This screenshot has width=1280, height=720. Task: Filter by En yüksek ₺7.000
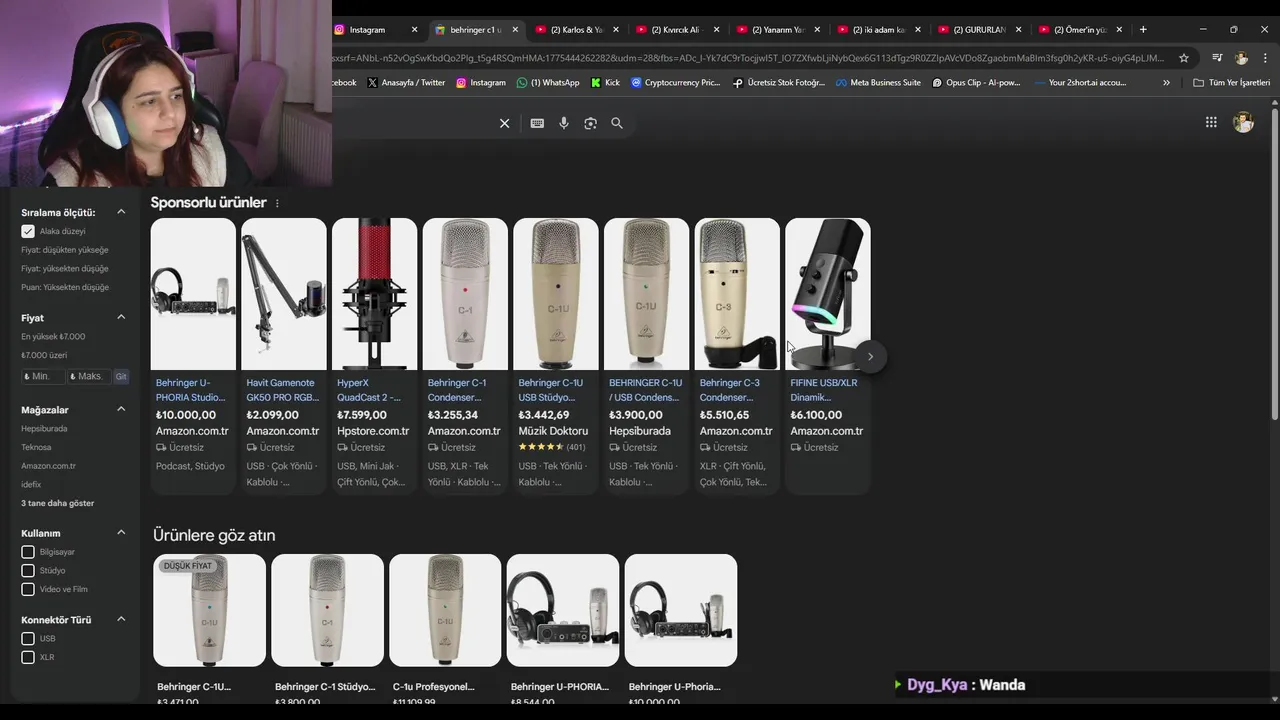(x=53, y=337)
